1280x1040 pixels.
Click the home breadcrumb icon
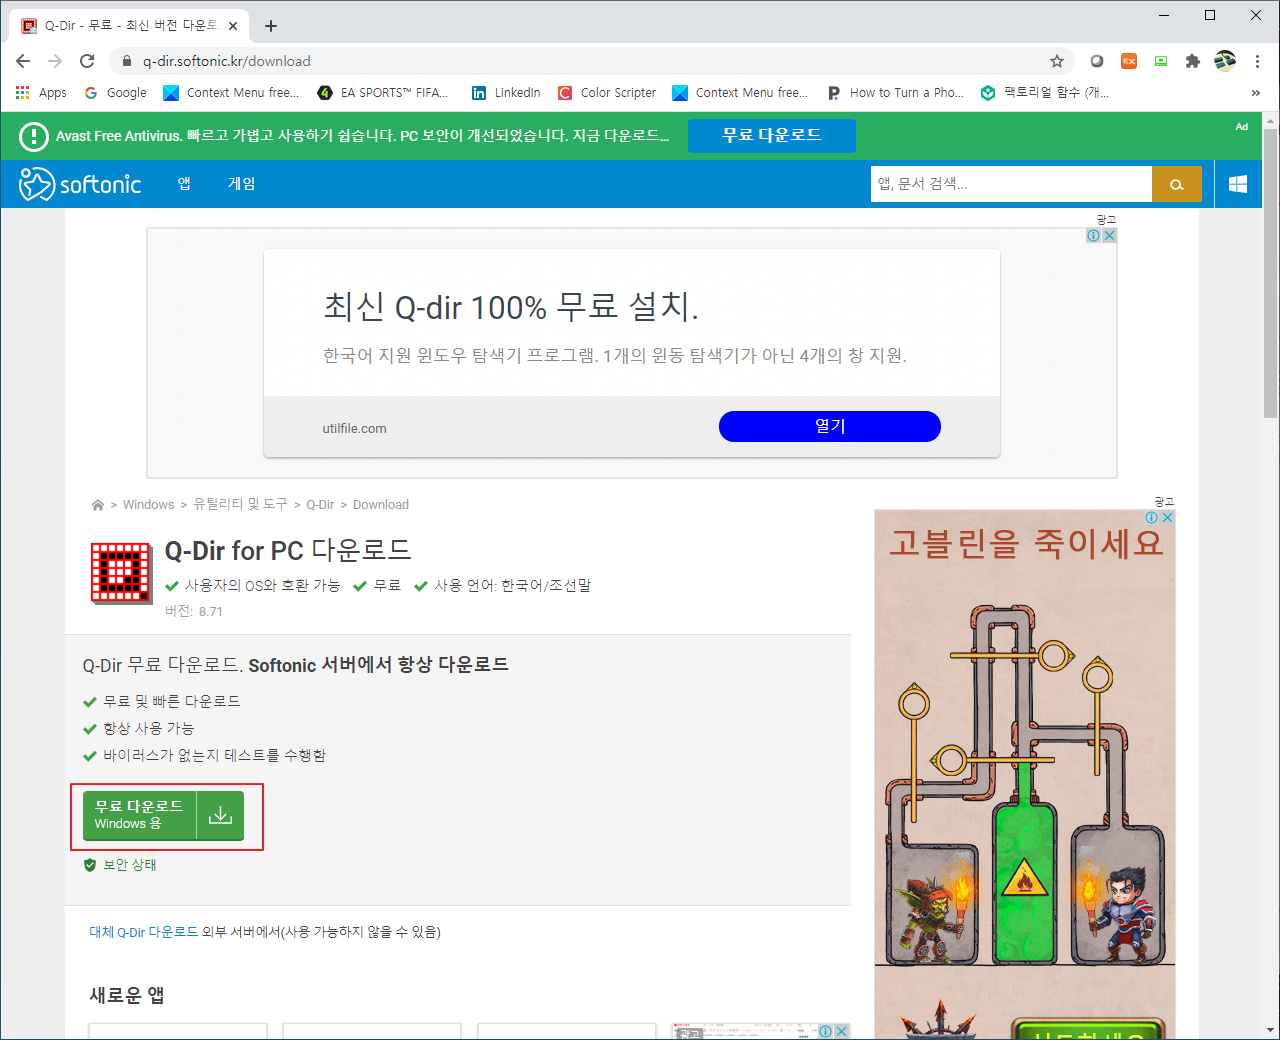point(98,505)
